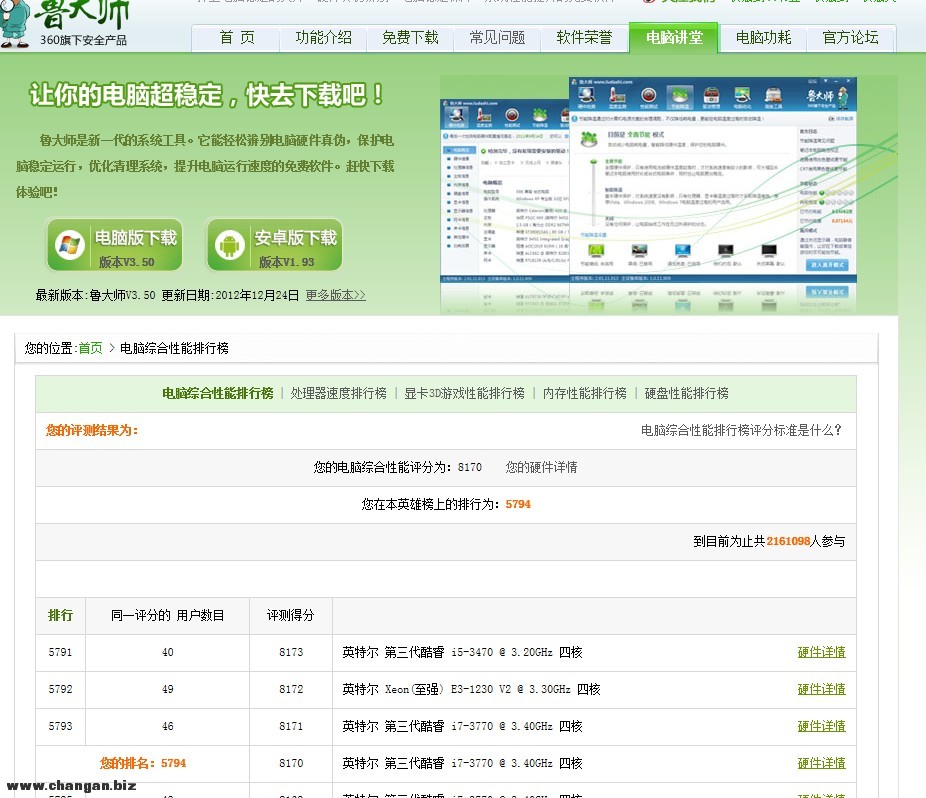View 内存性能排行榜
The height and width of the screenshot is (798, 926).
point(585,393)
